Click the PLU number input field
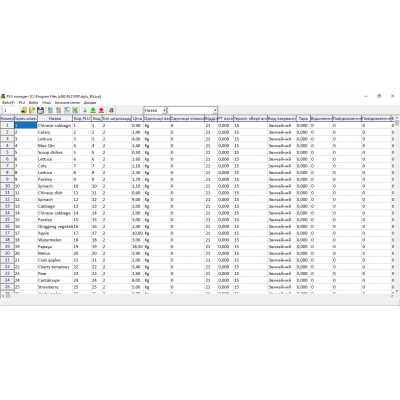This screenshot has height=400, width=400. (x=11, y=110)
